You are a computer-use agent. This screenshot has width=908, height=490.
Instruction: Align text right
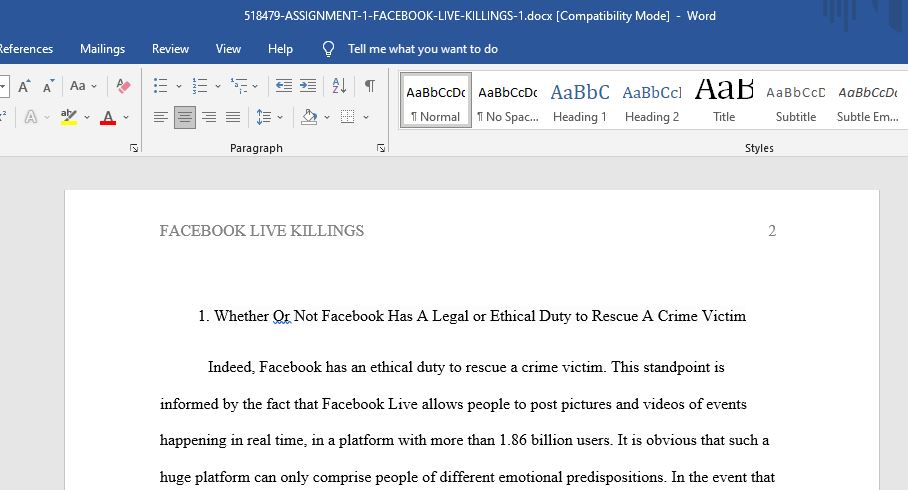(208, 118)
